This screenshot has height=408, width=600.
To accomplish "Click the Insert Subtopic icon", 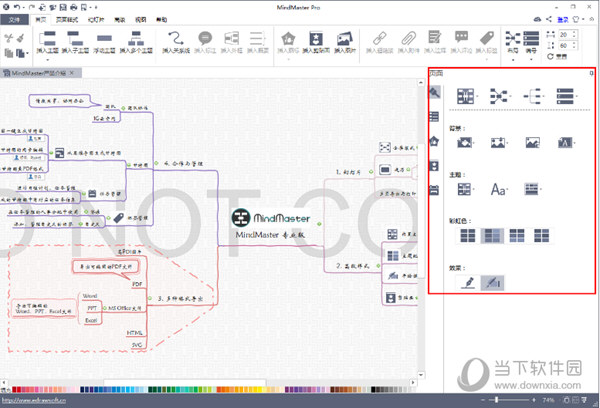I will click(75, 38).
